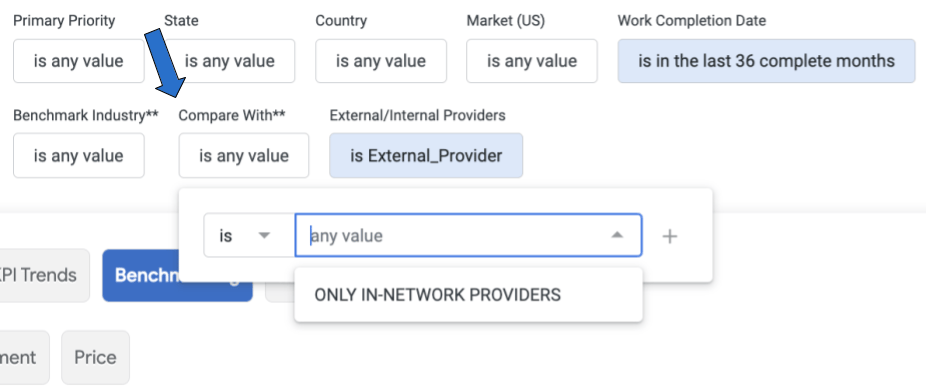Open External/Internal Providers filter
Image resolution: width=927 pixels, height=389 pixels.
point(426,155)
